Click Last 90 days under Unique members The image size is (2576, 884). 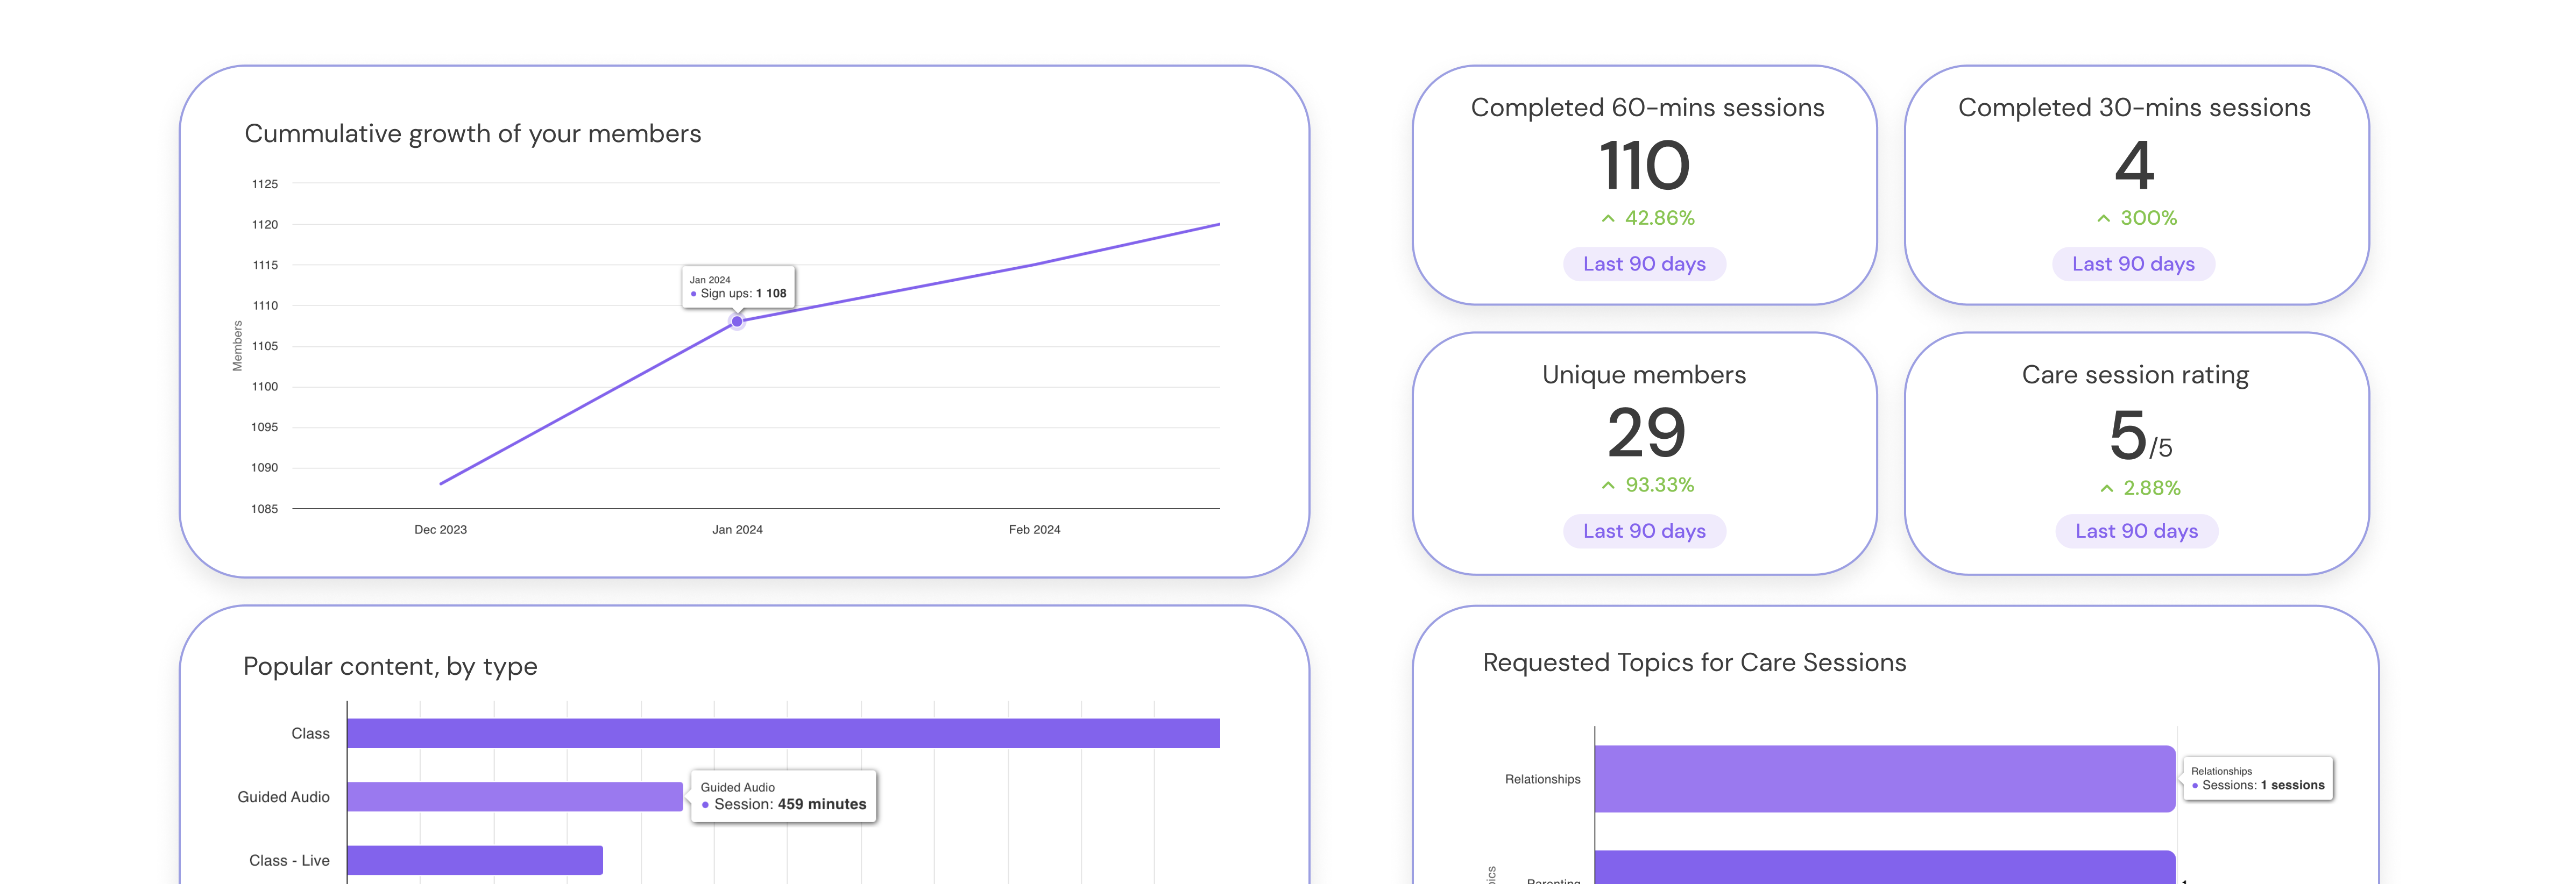coord(1644,531)
